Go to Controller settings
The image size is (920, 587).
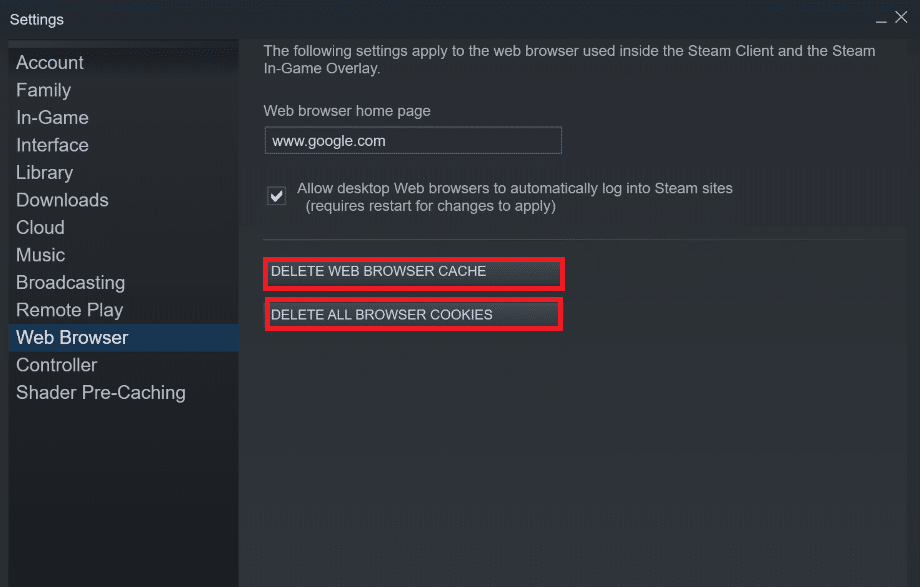(56, 365)
